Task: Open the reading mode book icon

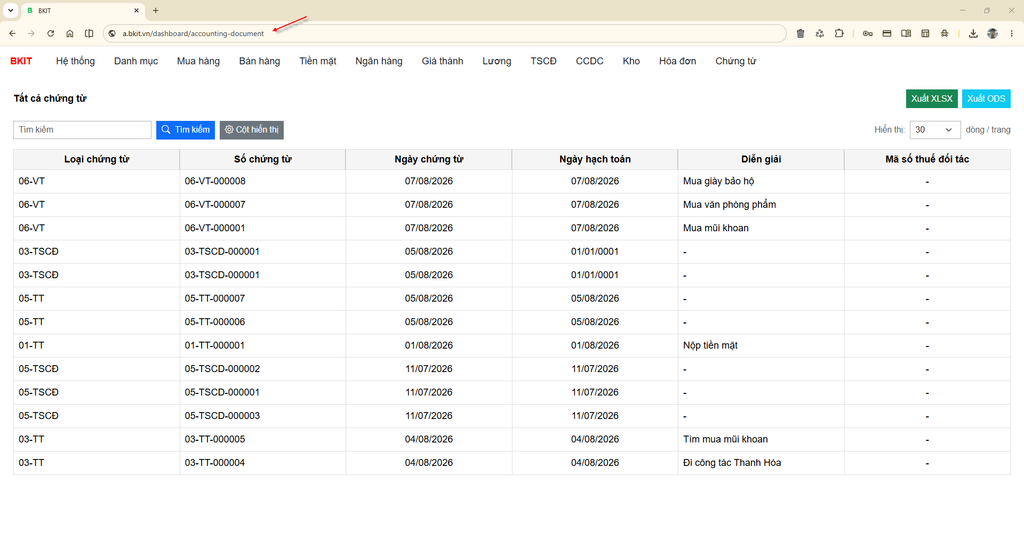Action: click(906, 33)
